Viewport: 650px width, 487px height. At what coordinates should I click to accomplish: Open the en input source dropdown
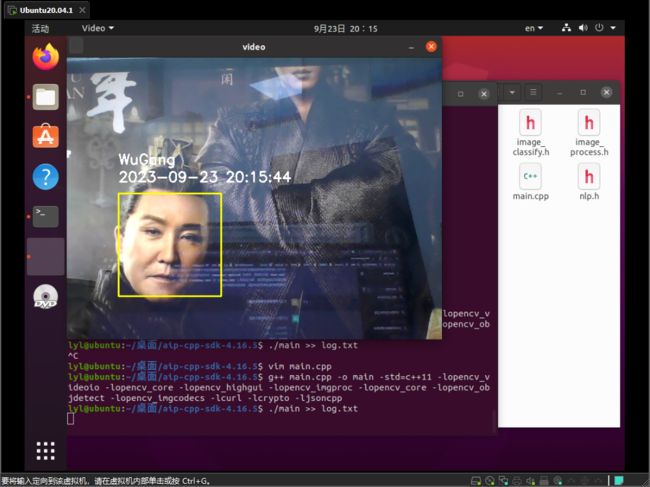(x=534, y=28)
